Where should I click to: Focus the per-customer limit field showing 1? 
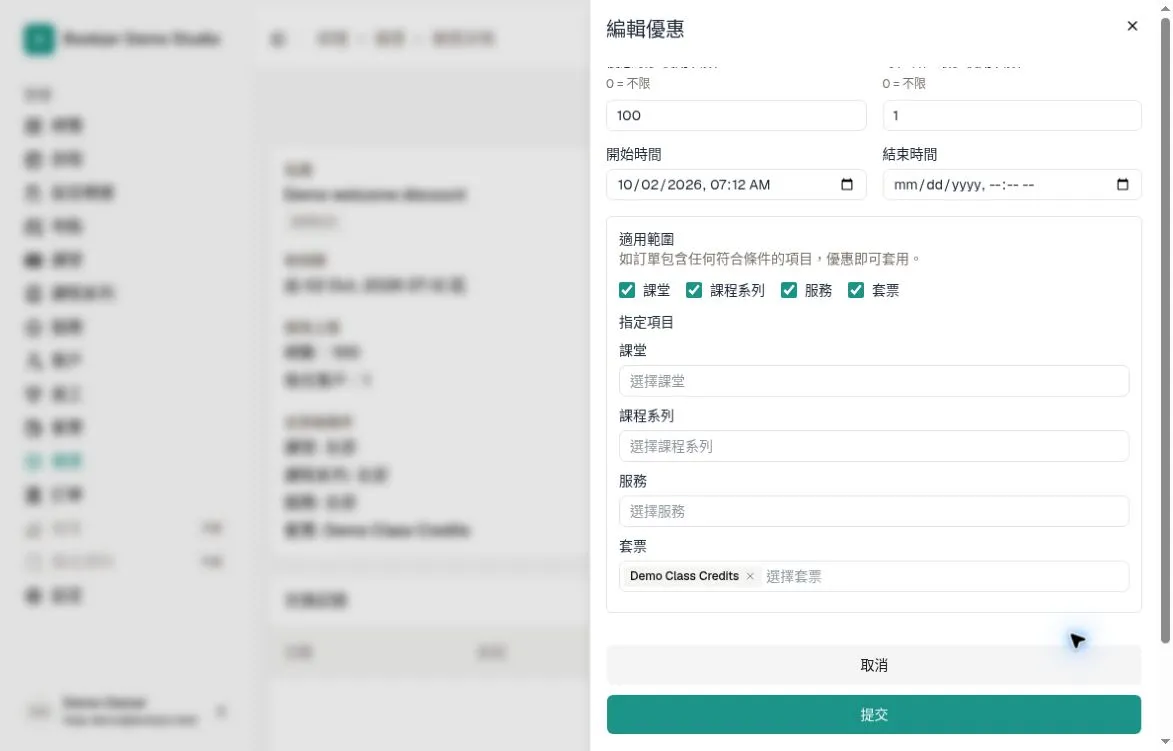click(1011, 115)
